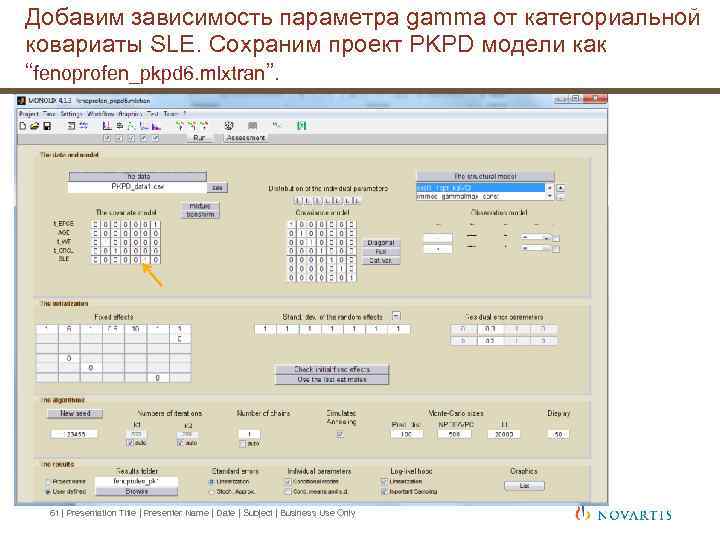Click the Run button

[x=201, y=138]
